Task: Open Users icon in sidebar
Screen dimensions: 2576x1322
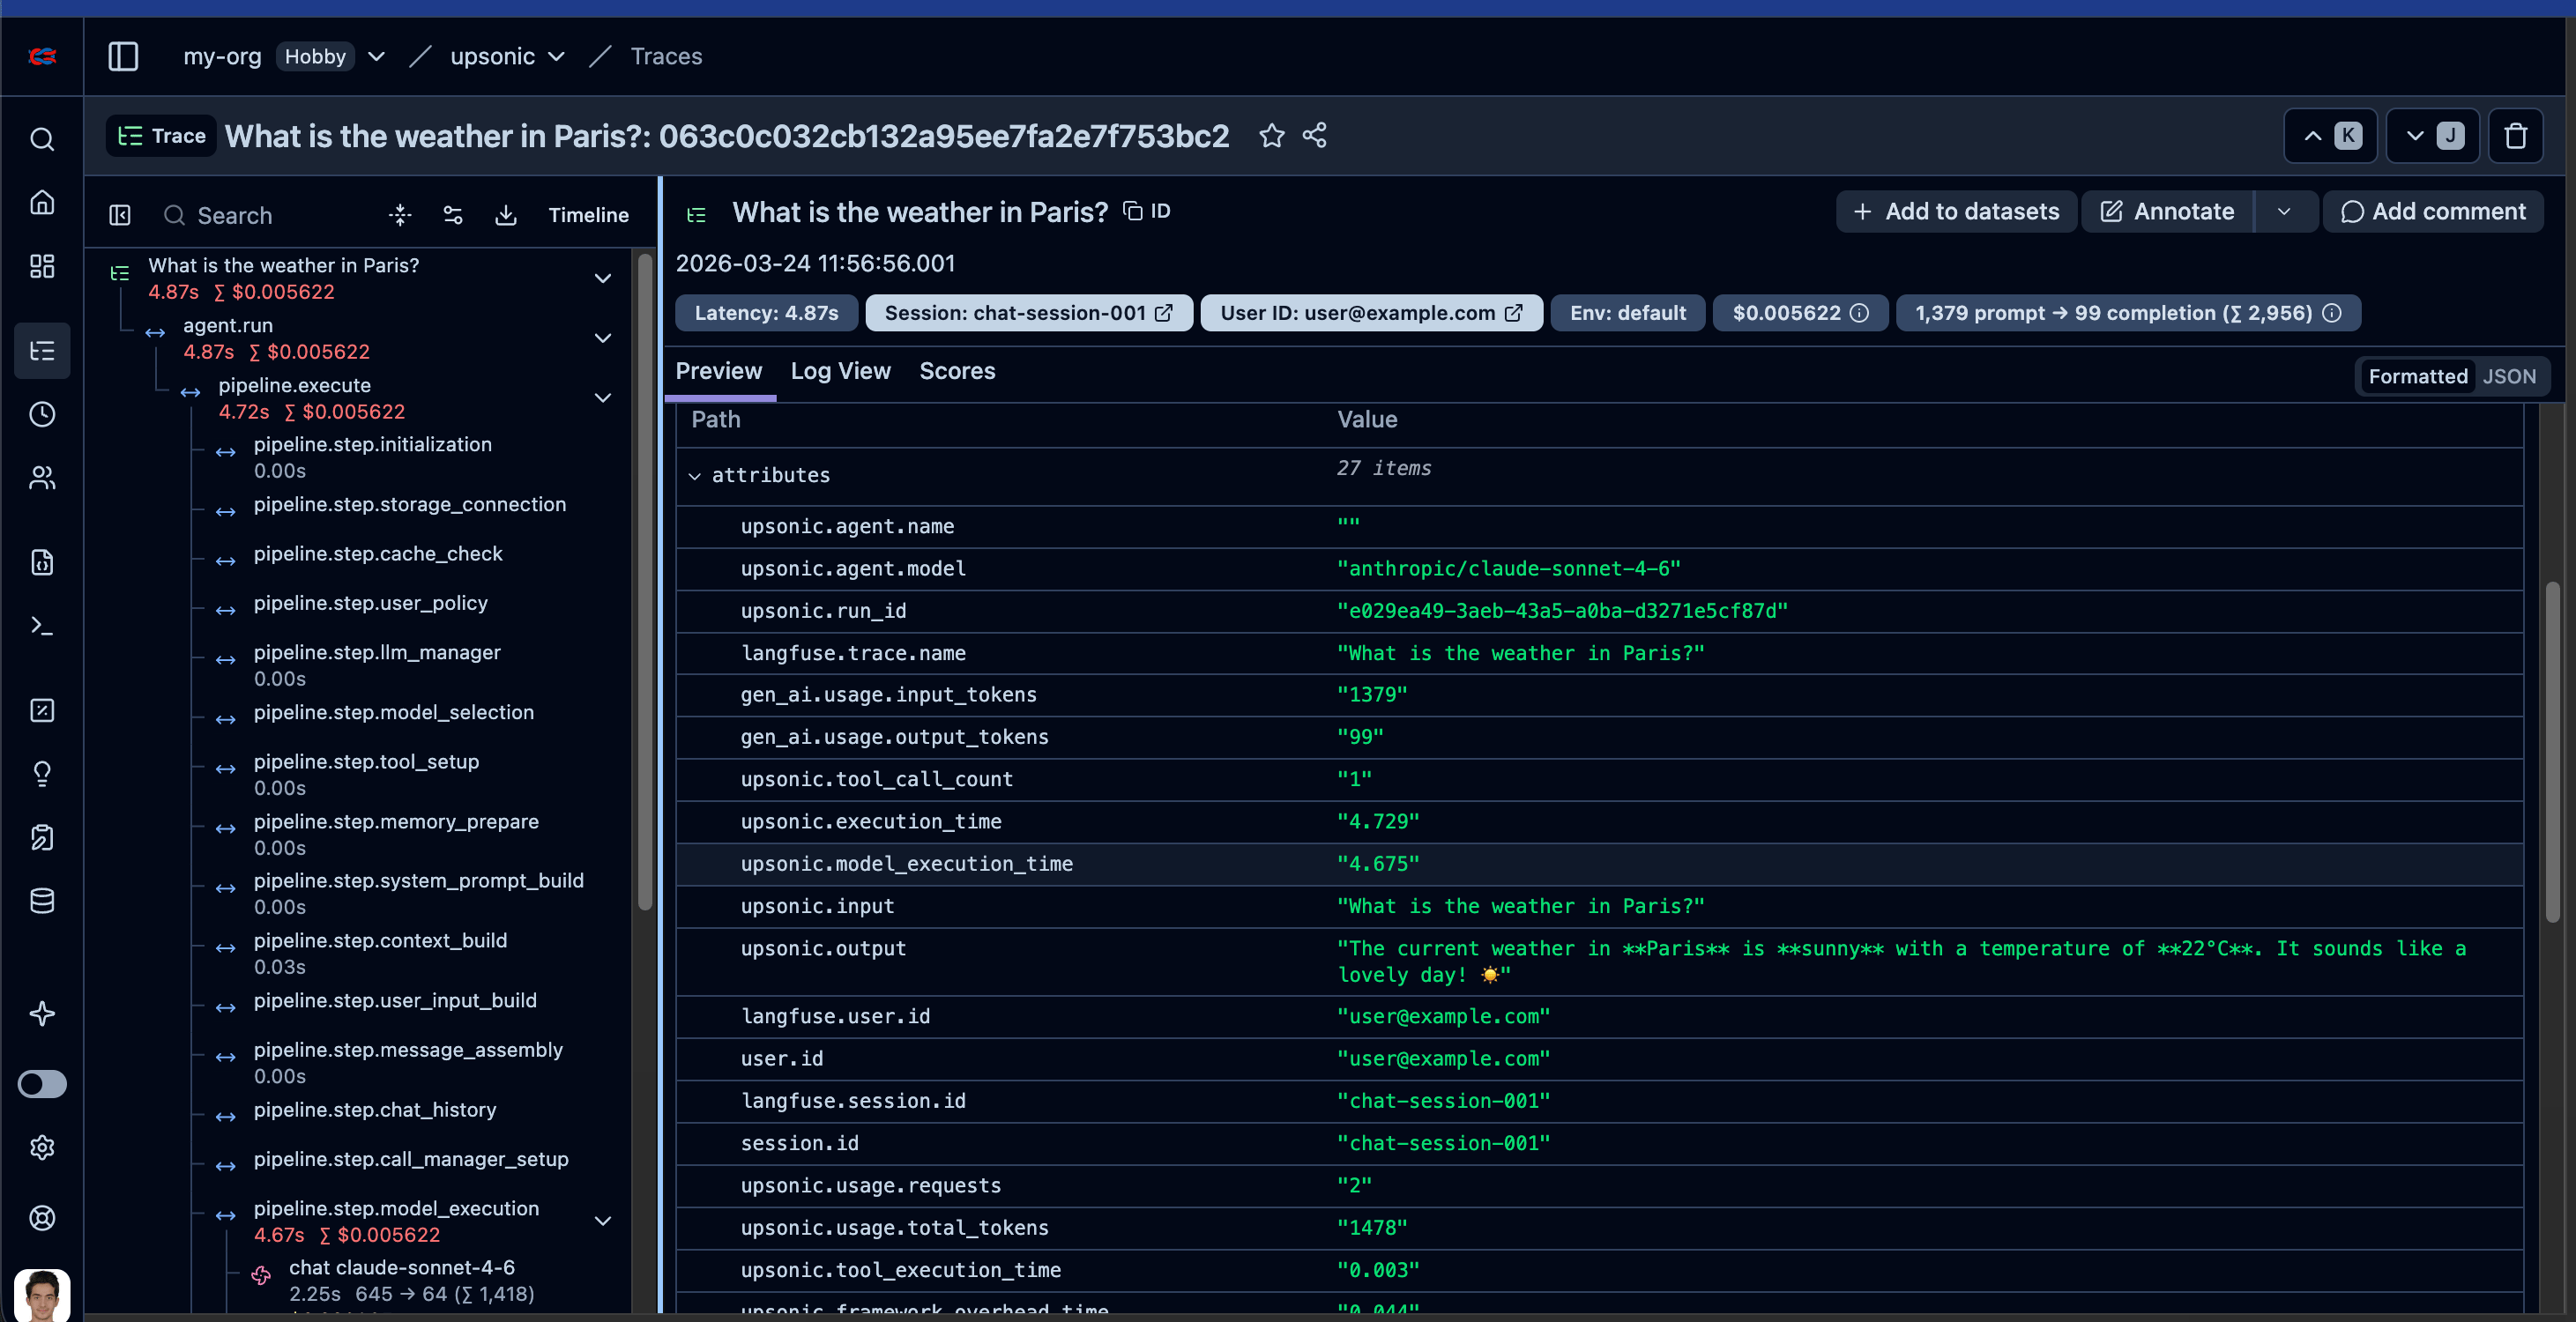Action: tap(42, 478)
